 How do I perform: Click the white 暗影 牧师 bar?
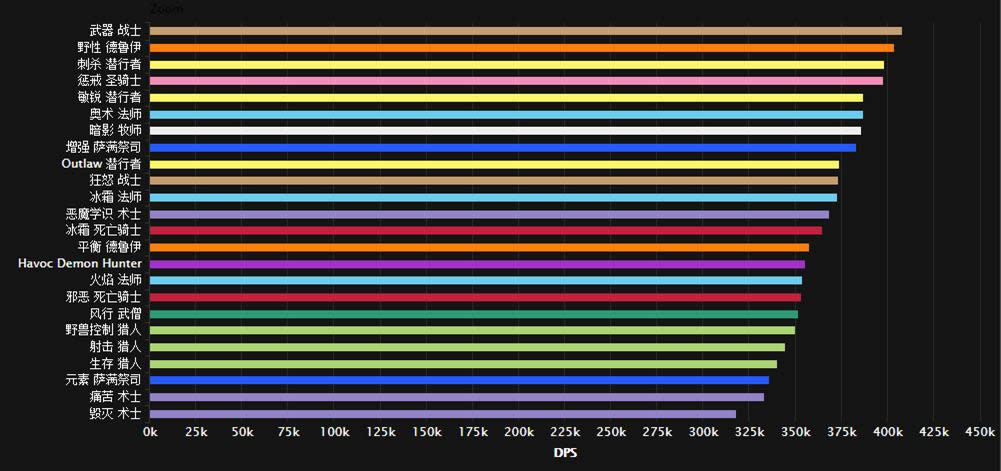(505, 131)
